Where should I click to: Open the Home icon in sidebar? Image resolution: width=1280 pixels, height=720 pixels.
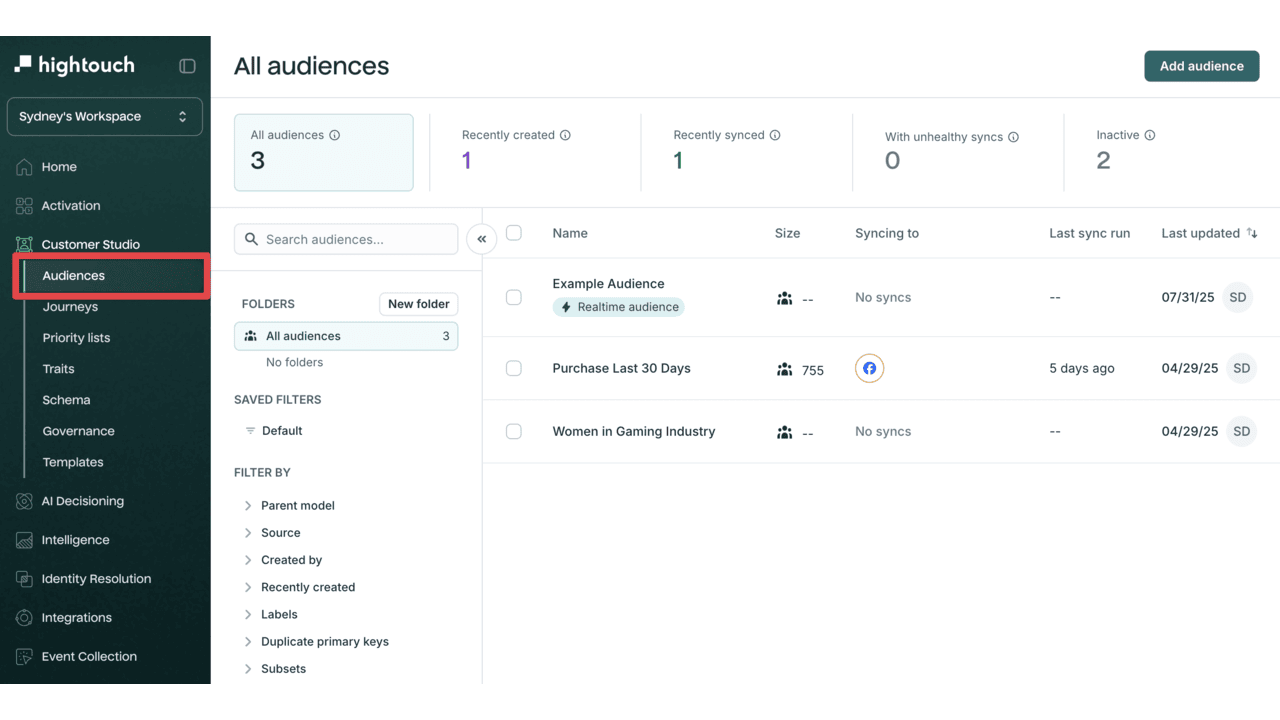click(x=24, y=167)
